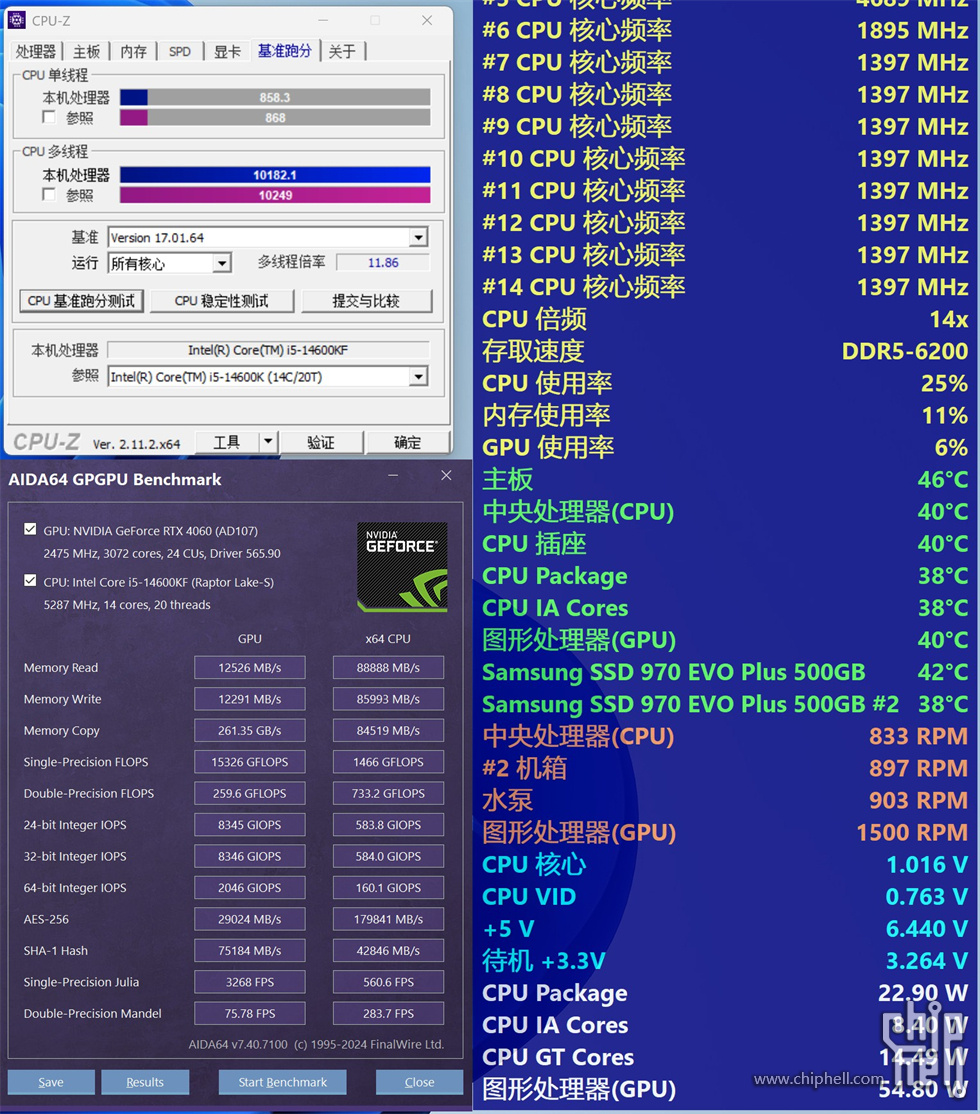Click the 主板 46°C temperature row
Viewport: 980px width, 1114px height.
(x=725, y=480)
